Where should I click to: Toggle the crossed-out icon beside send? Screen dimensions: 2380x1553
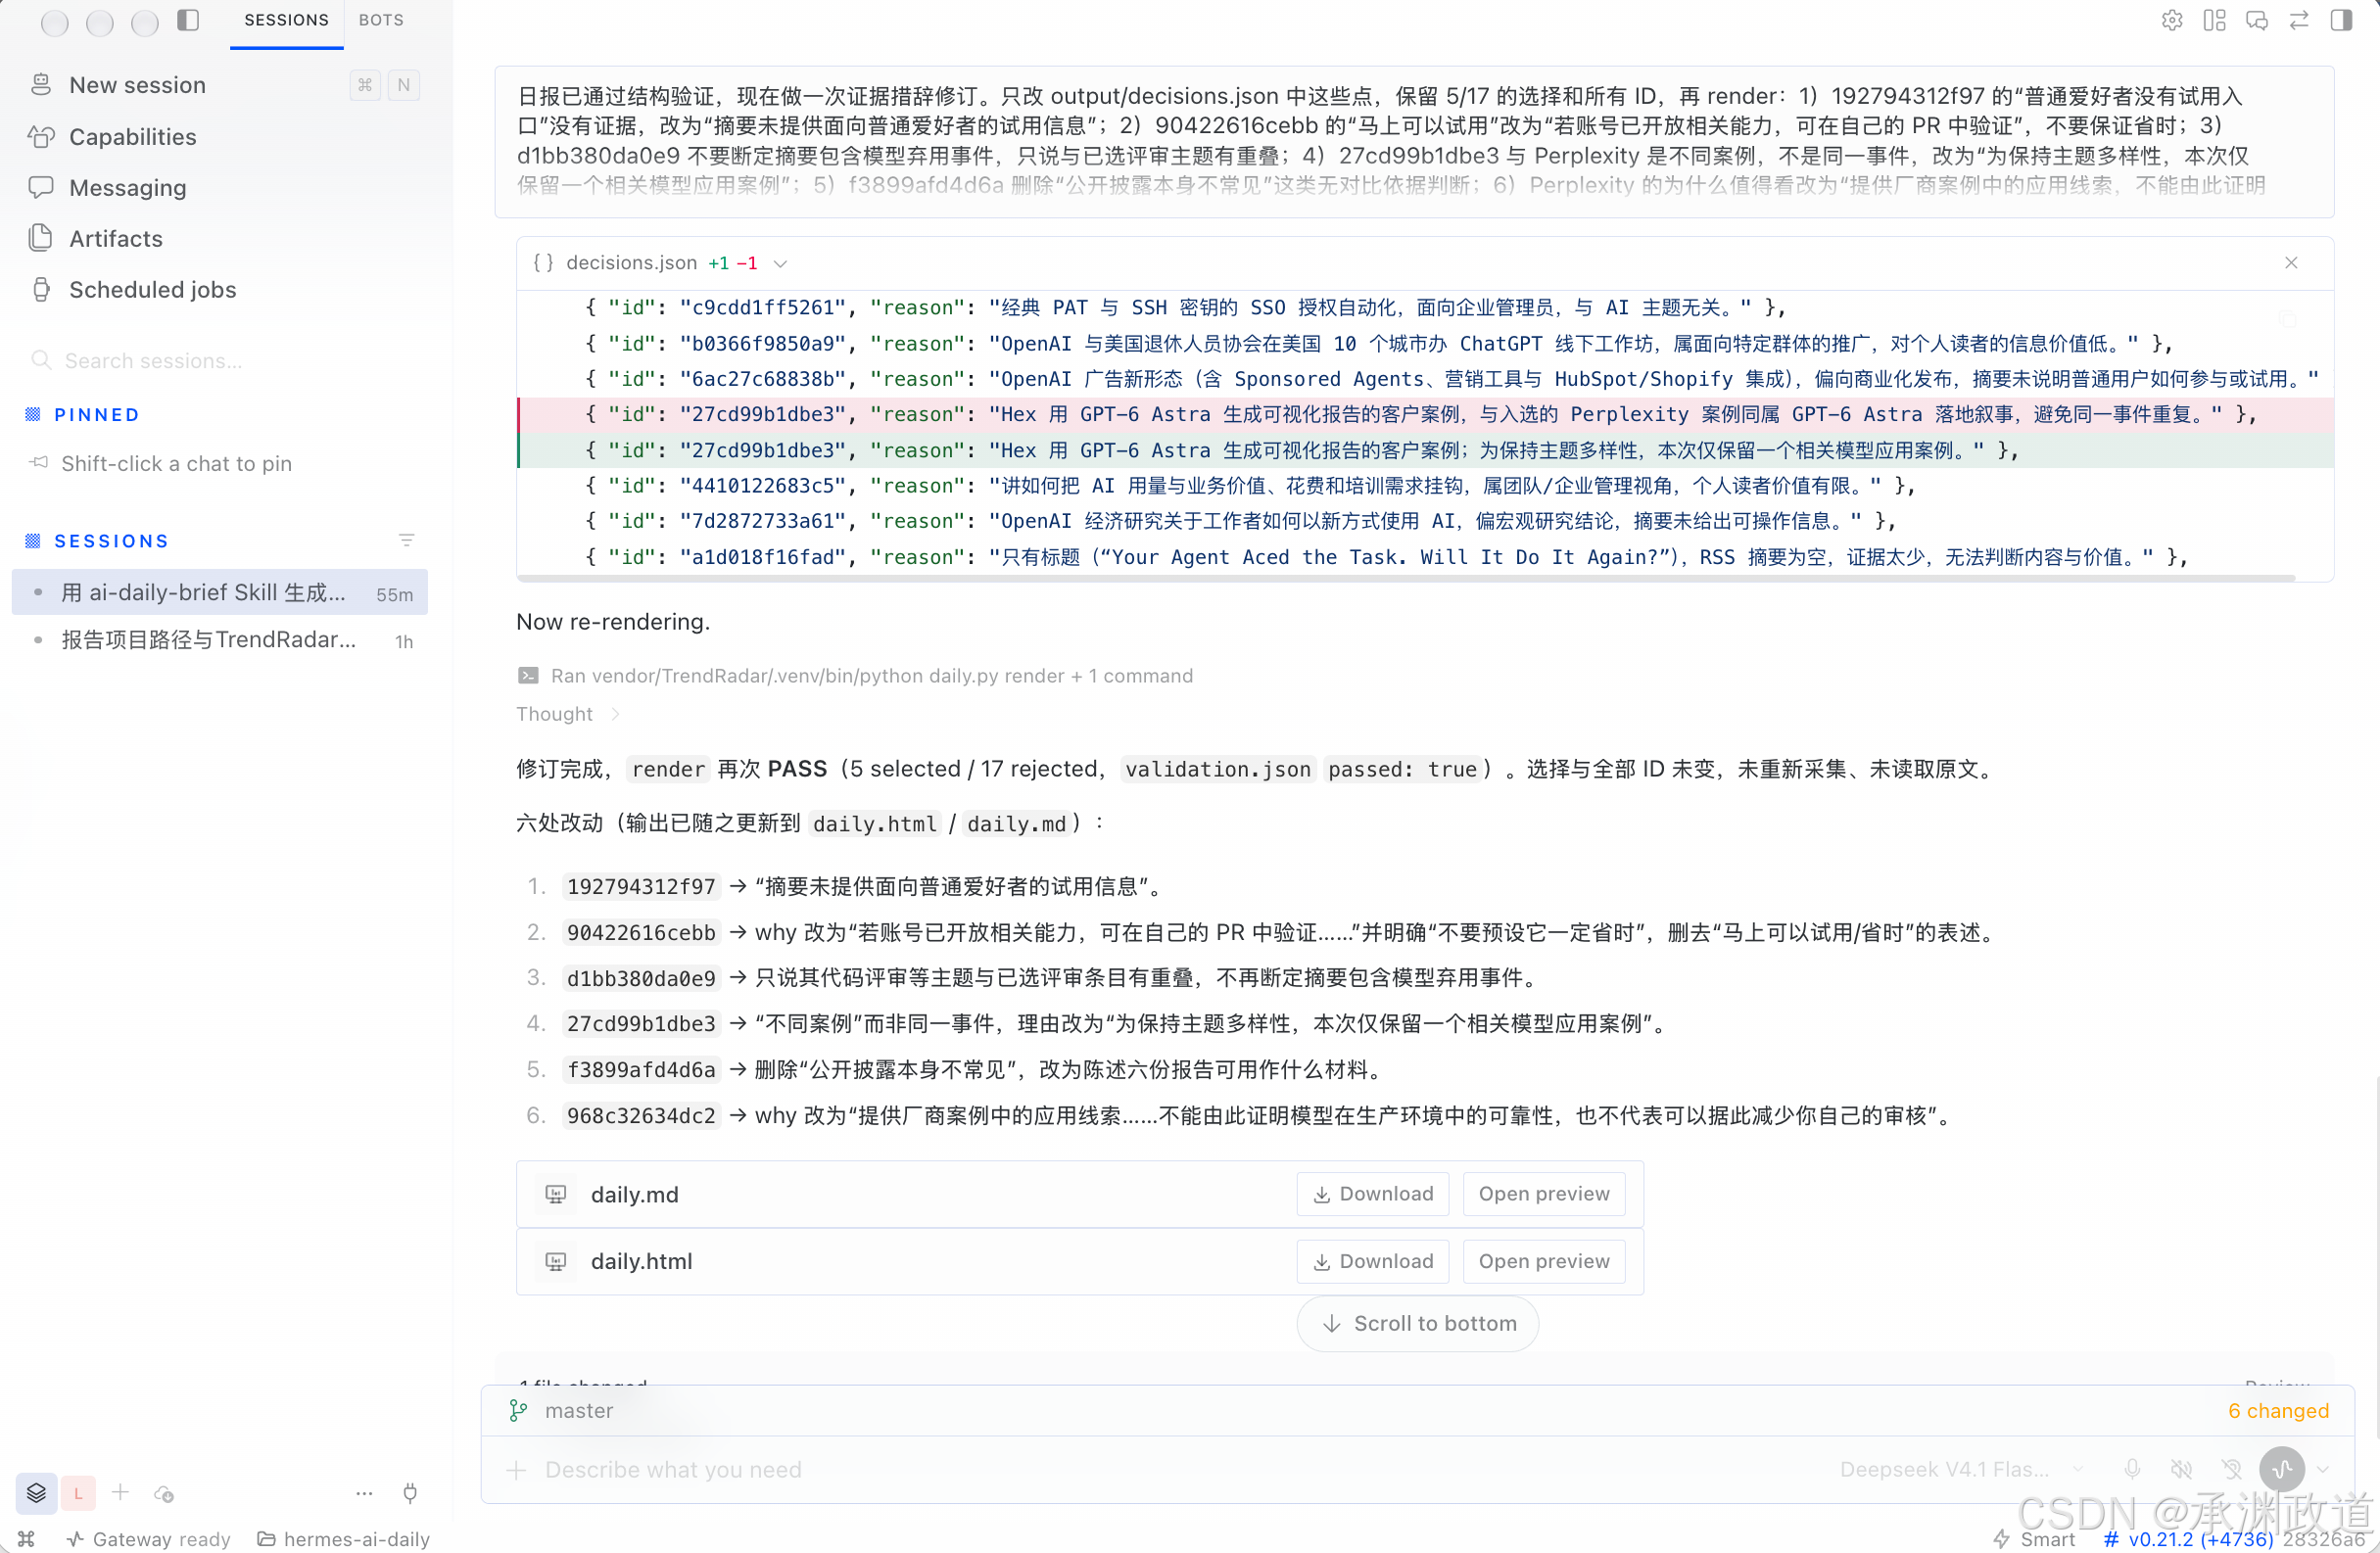tap(2231, 1469)
